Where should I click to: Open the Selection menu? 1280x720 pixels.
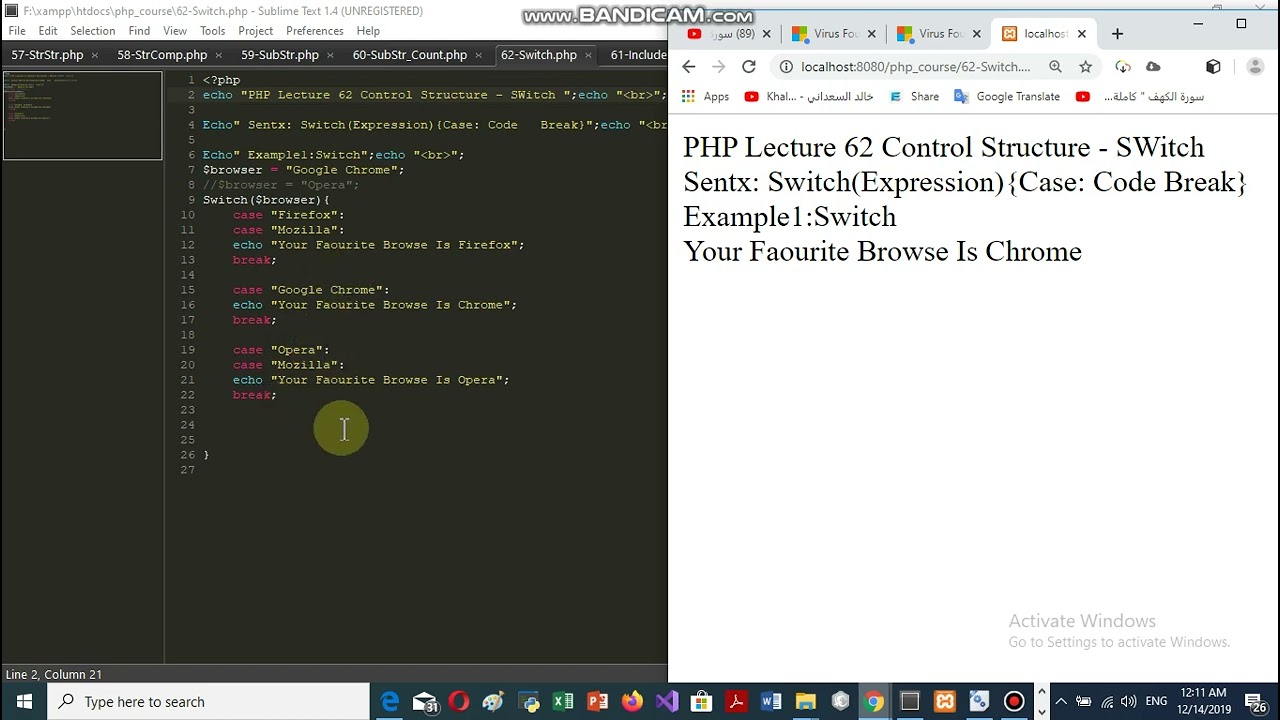pyautogui.click(x=93, y=31)
